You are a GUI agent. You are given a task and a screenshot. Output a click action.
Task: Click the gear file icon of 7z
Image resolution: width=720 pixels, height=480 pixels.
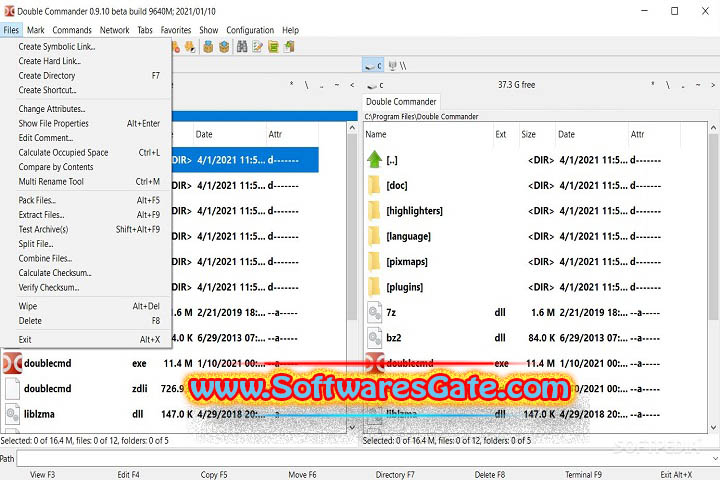[x=375, y=312]
